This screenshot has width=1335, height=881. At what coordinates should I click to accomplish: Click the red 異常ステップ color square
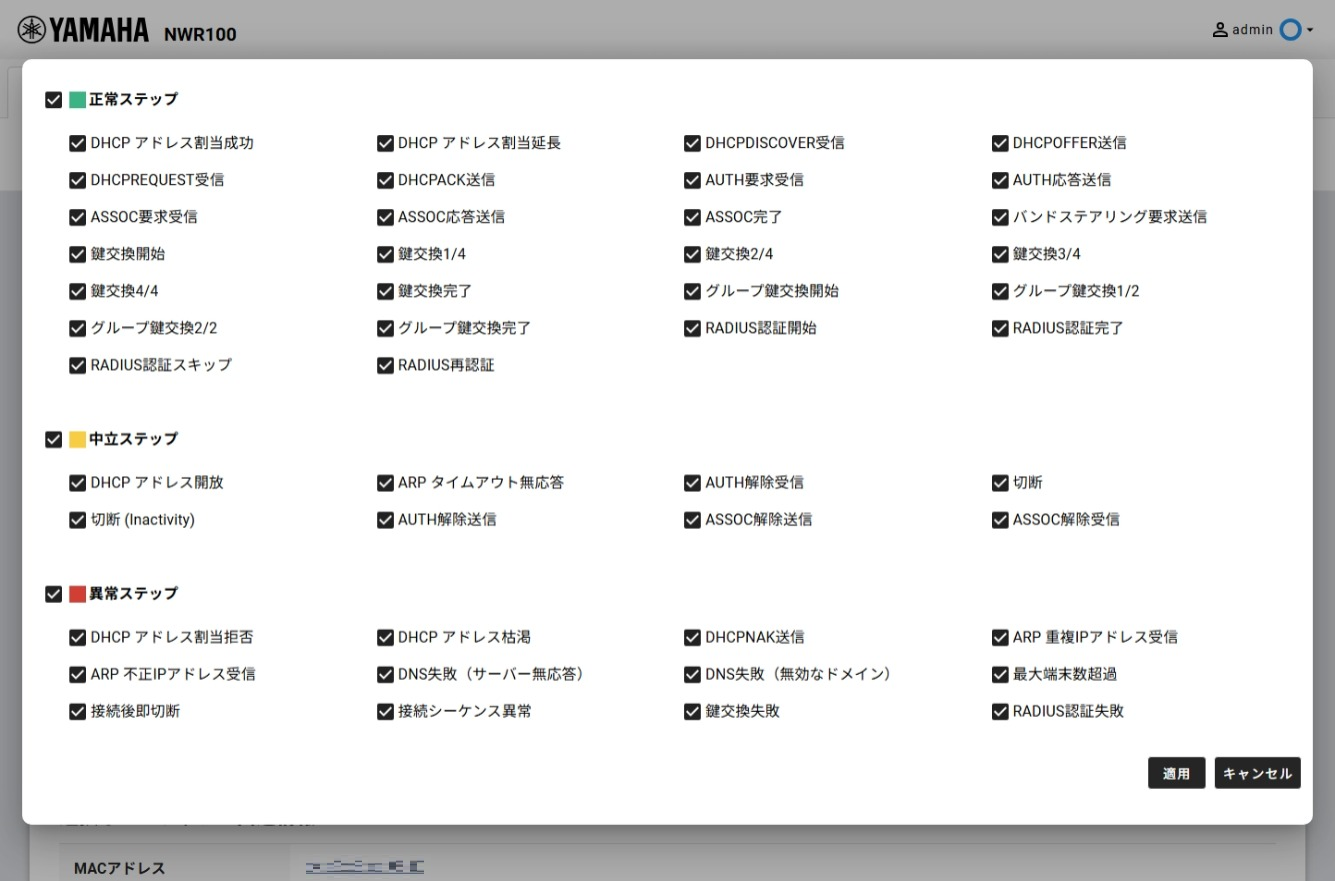coord(77,594)
